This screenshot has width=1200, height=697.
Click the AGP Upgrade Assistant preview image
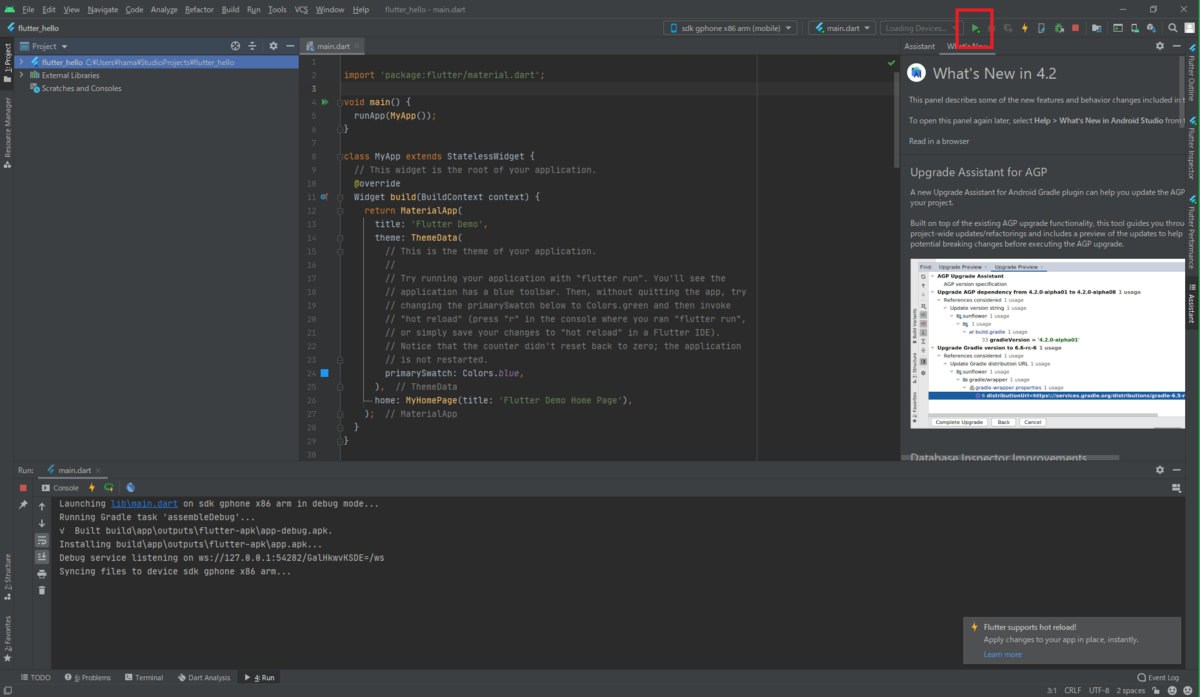click(1047, 344)
